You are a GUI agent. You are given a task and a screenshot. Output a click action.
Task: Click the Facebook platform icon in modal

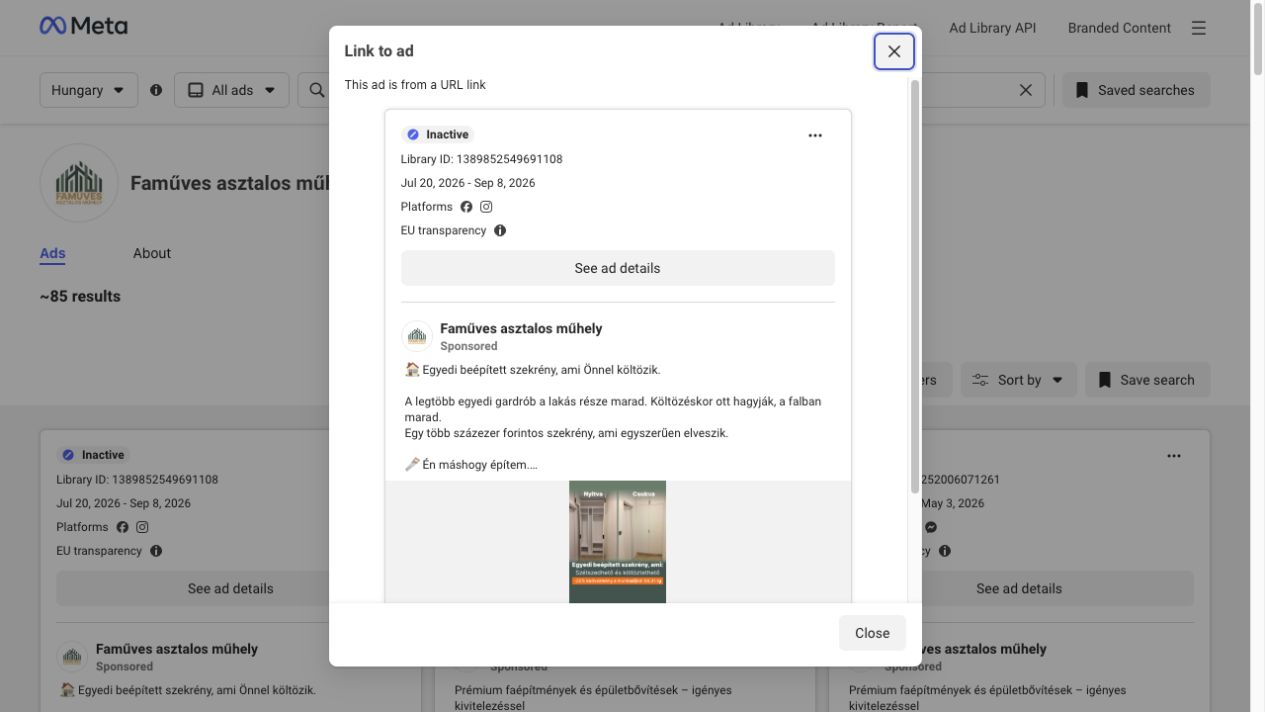tap(466, 207)
